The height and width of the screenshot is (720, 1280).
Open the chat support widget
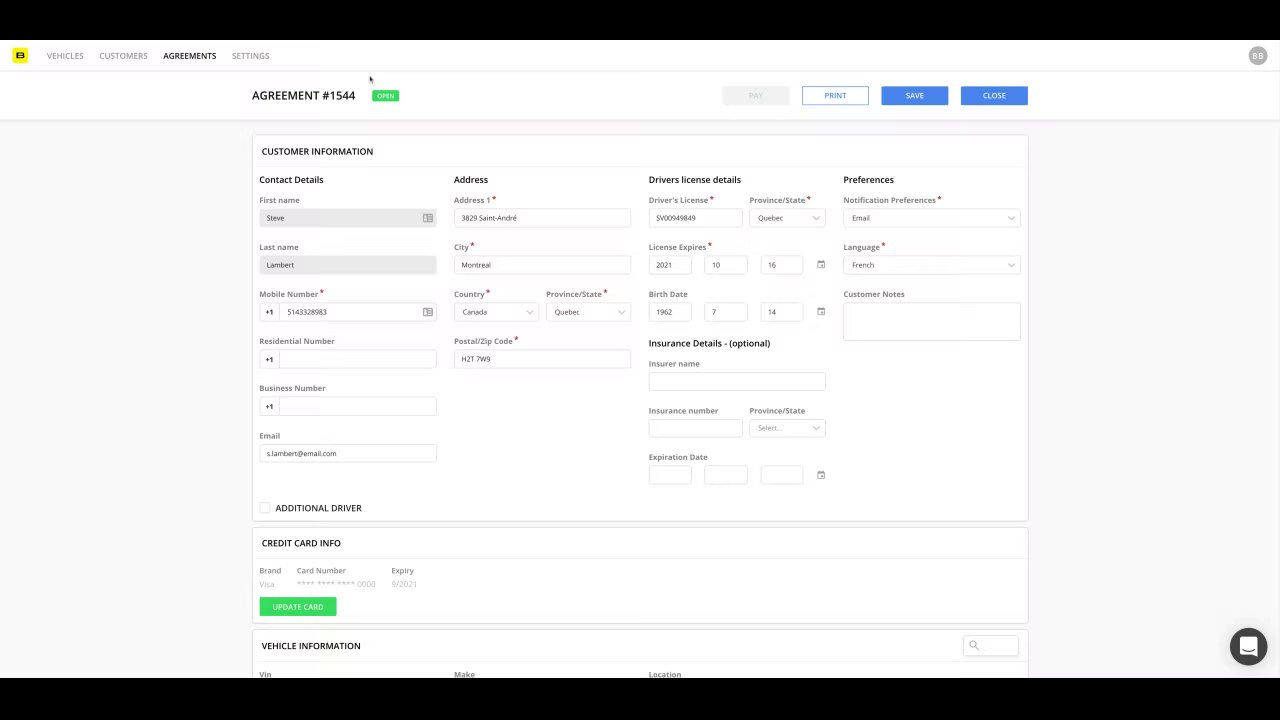point(1248,647)
